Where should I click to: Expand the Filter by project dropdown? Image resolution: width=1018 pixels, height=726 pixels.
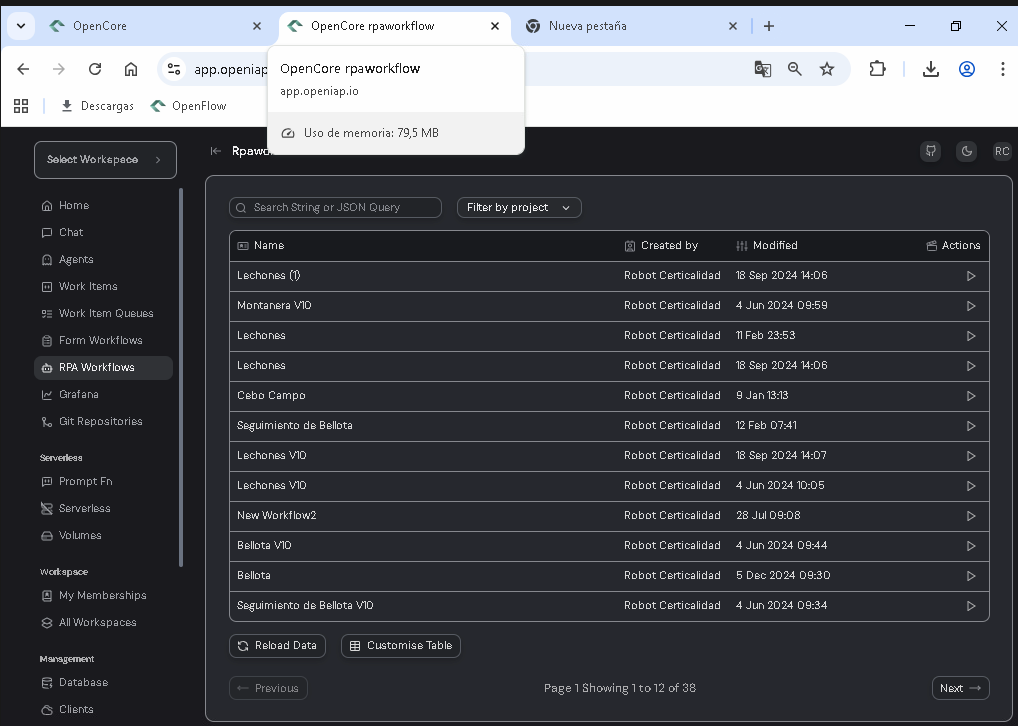click(519, 207)
